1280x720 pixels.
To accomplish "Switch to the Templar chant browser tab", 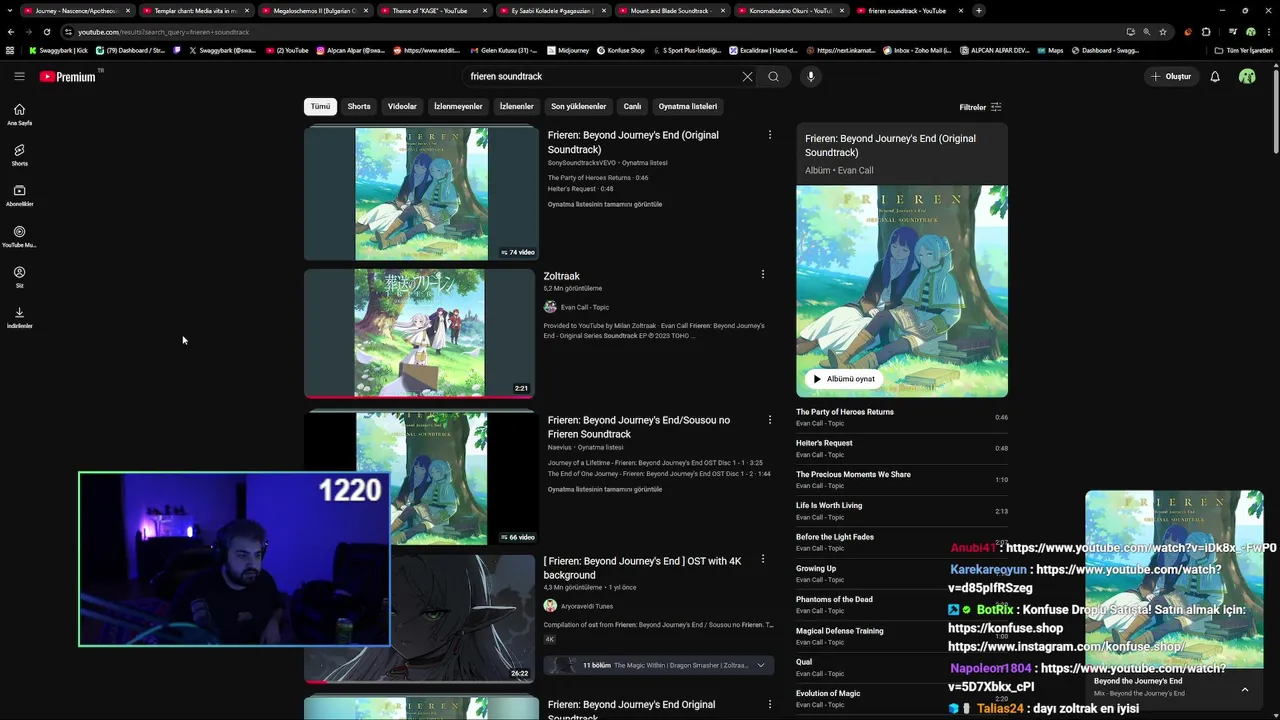I will [x=195, y=10].
